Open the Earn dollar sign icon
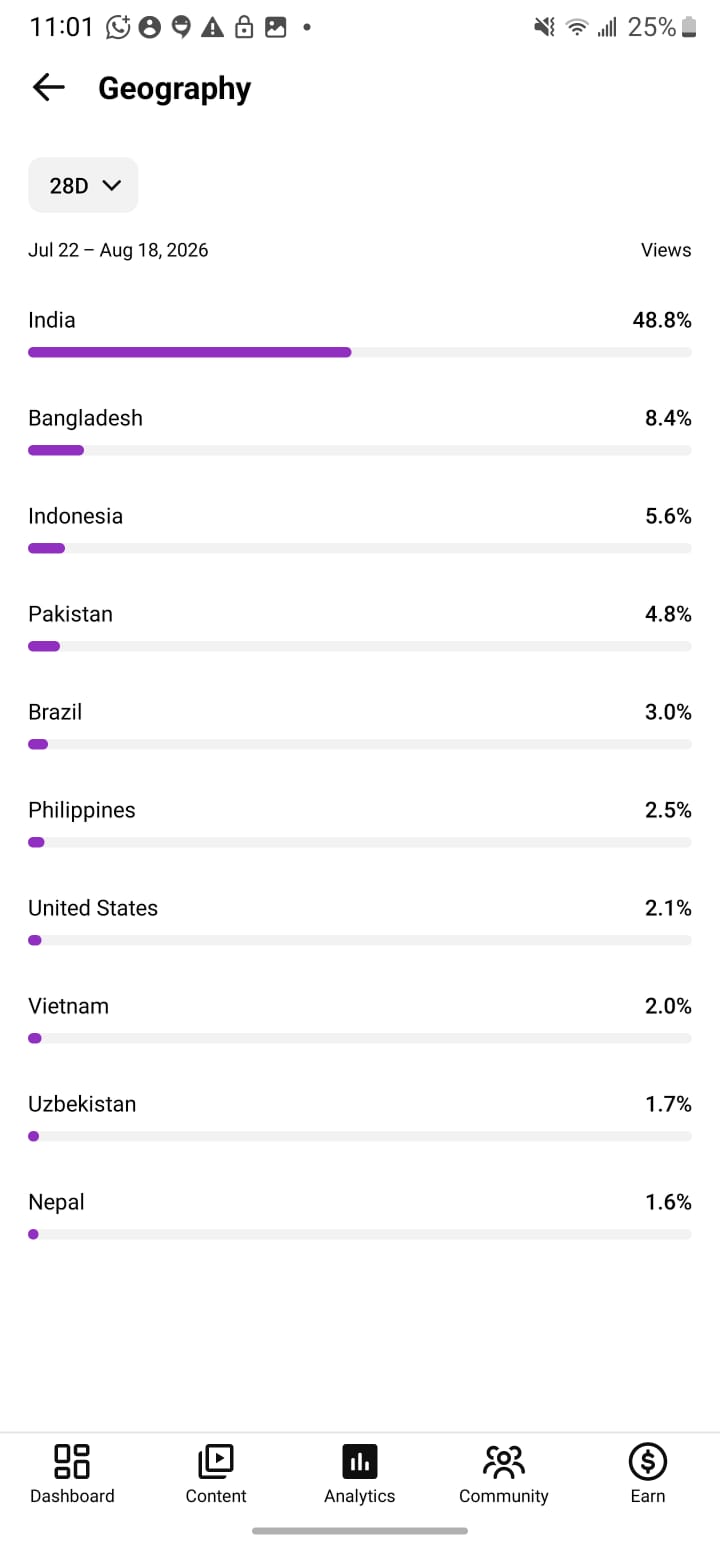The width and height of the screenshot is (720, 1544). click(x=648, y=1461)
